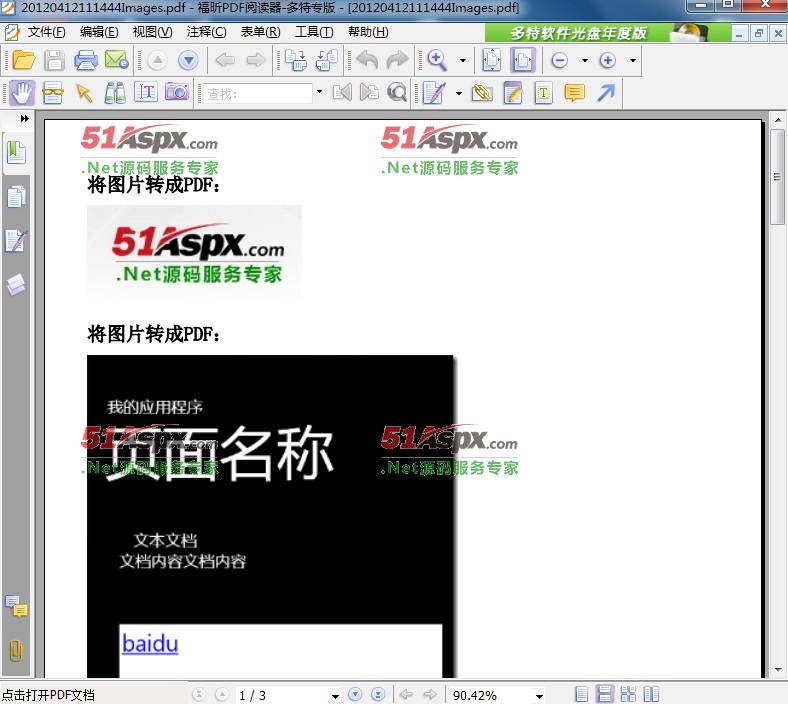The image size is (788, 704).
Task: Go to next page in status bar
Action: click(x=355, y=695)
